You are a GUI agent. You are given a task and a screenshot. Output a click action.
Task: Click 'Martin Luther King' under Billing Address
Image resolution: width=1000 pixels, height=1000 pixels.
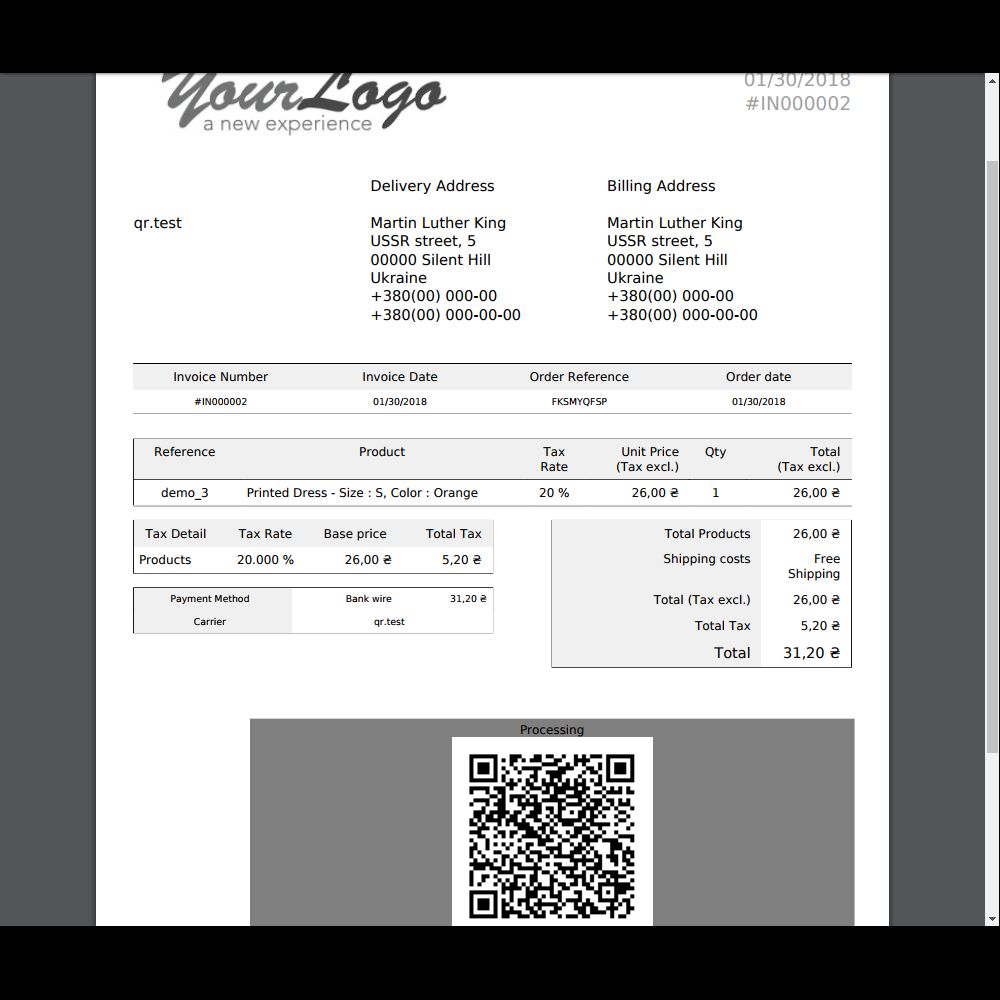pos(675,223)
